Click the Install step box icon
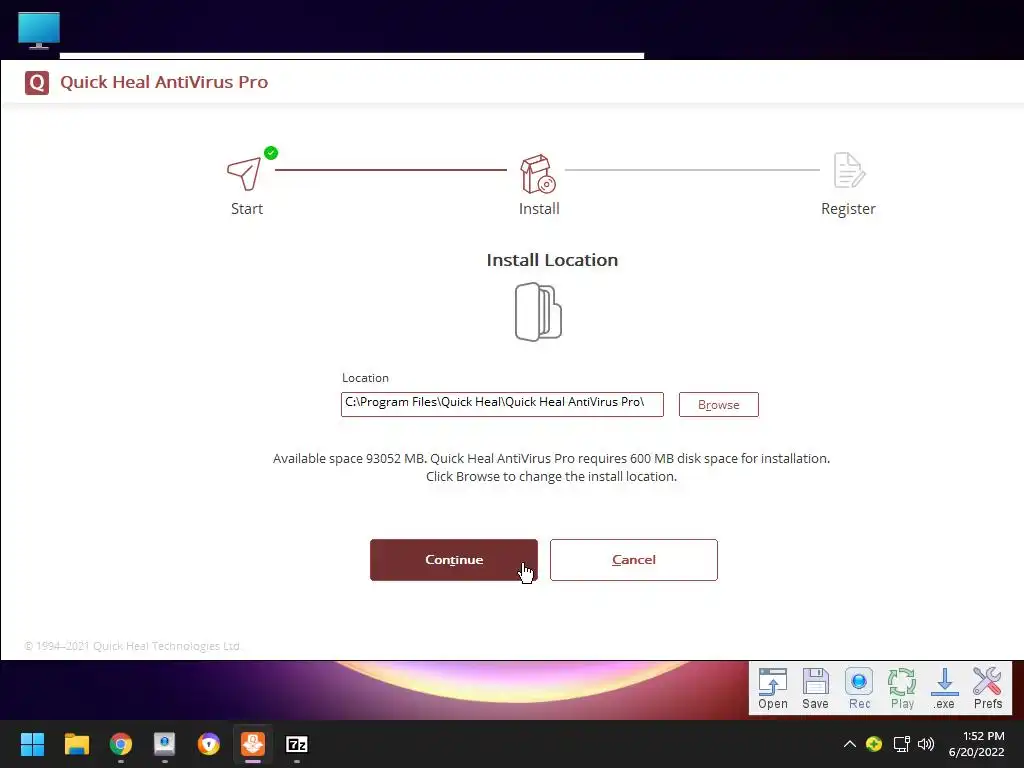The width and height of the screenshot is (1024, 768). point(538,174)
